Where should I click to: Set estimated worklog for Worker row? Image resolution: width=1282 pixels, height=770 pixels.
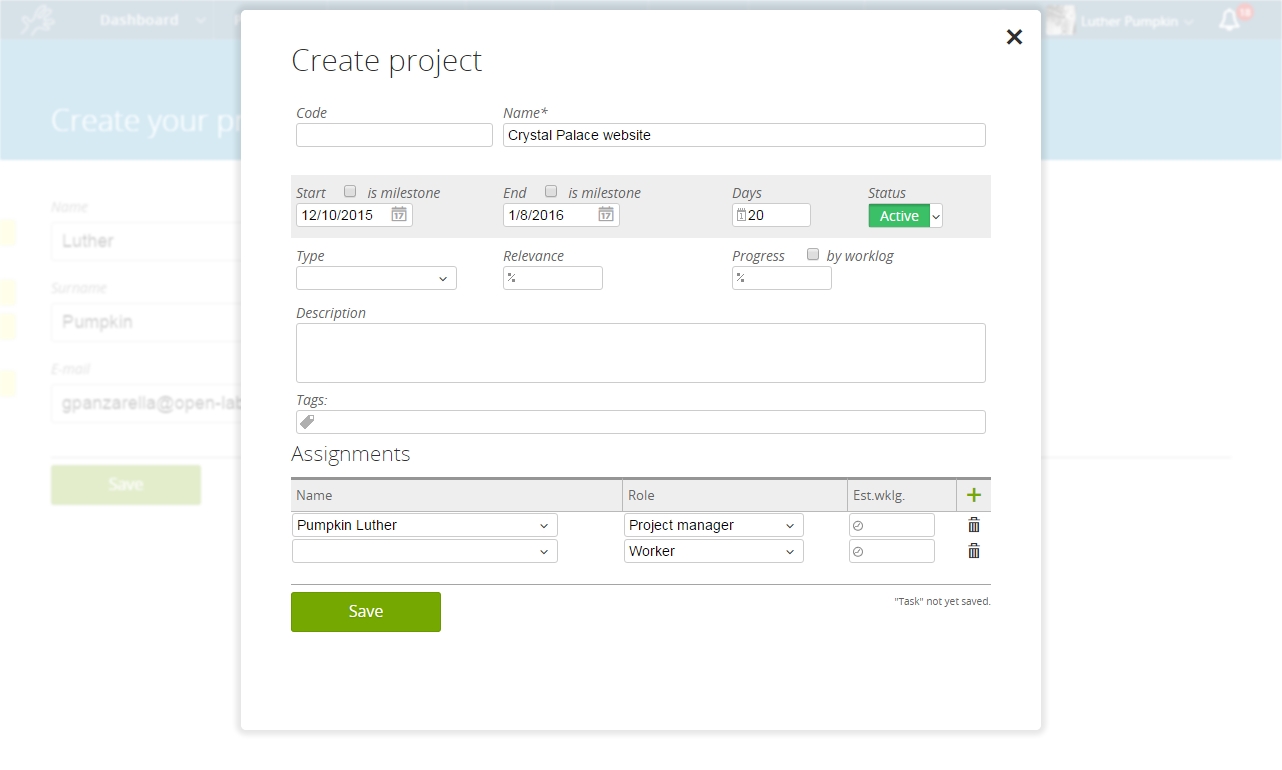click(892, 551)
